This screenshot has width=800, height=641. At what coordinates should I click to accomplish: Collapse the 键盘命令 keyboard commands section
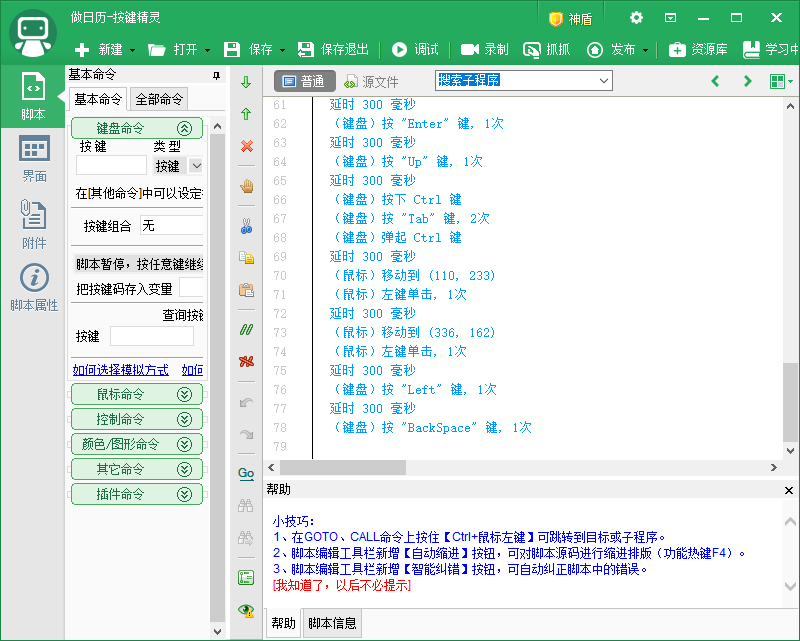(137, 128)
